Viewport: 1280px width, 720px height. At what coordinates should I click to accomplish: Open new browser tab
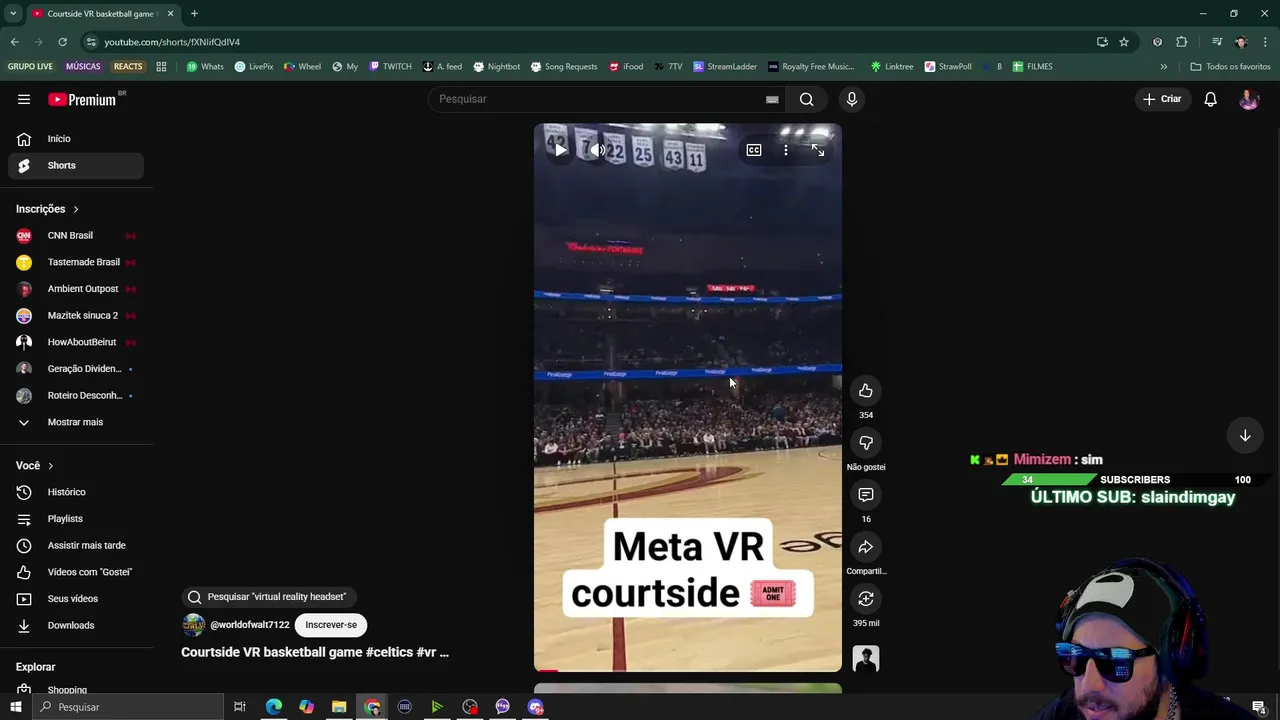click(x=194, y=14)
